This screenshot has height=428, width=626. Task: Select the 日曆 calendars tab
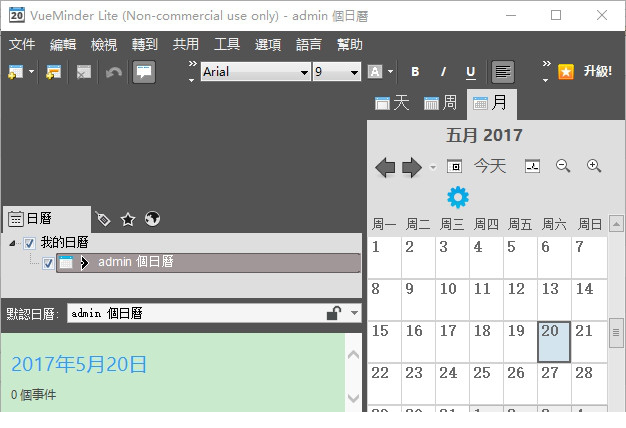click(47, 219)
